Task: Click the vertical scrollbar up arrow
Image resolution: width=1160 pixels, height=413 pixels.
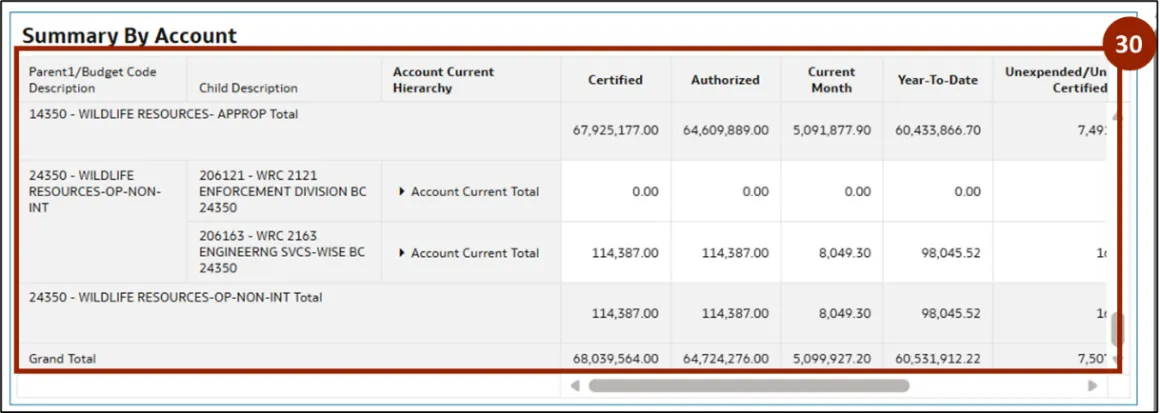Action: pyautogui.click(x=1116, y=116)
